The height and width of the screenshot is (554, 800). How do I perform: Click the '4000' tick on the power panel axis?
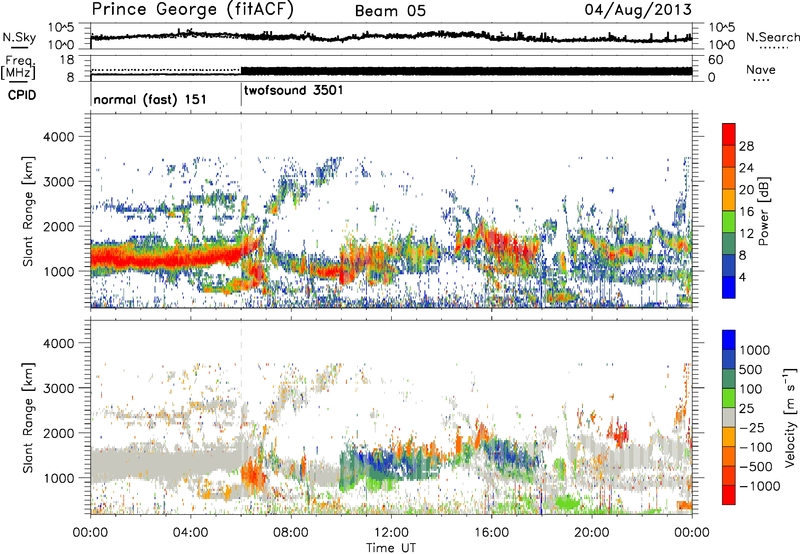[58, 137]
